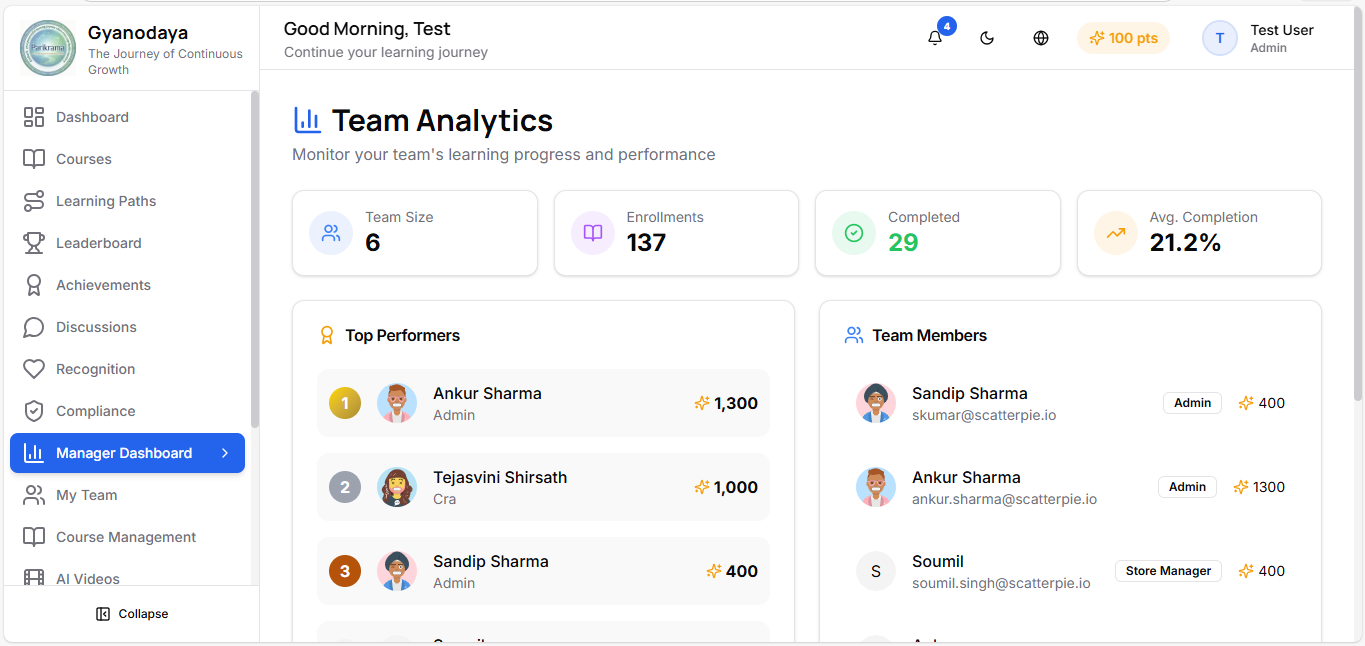
Task: Open Compliance in sidebar
Action: pos(127,411)
